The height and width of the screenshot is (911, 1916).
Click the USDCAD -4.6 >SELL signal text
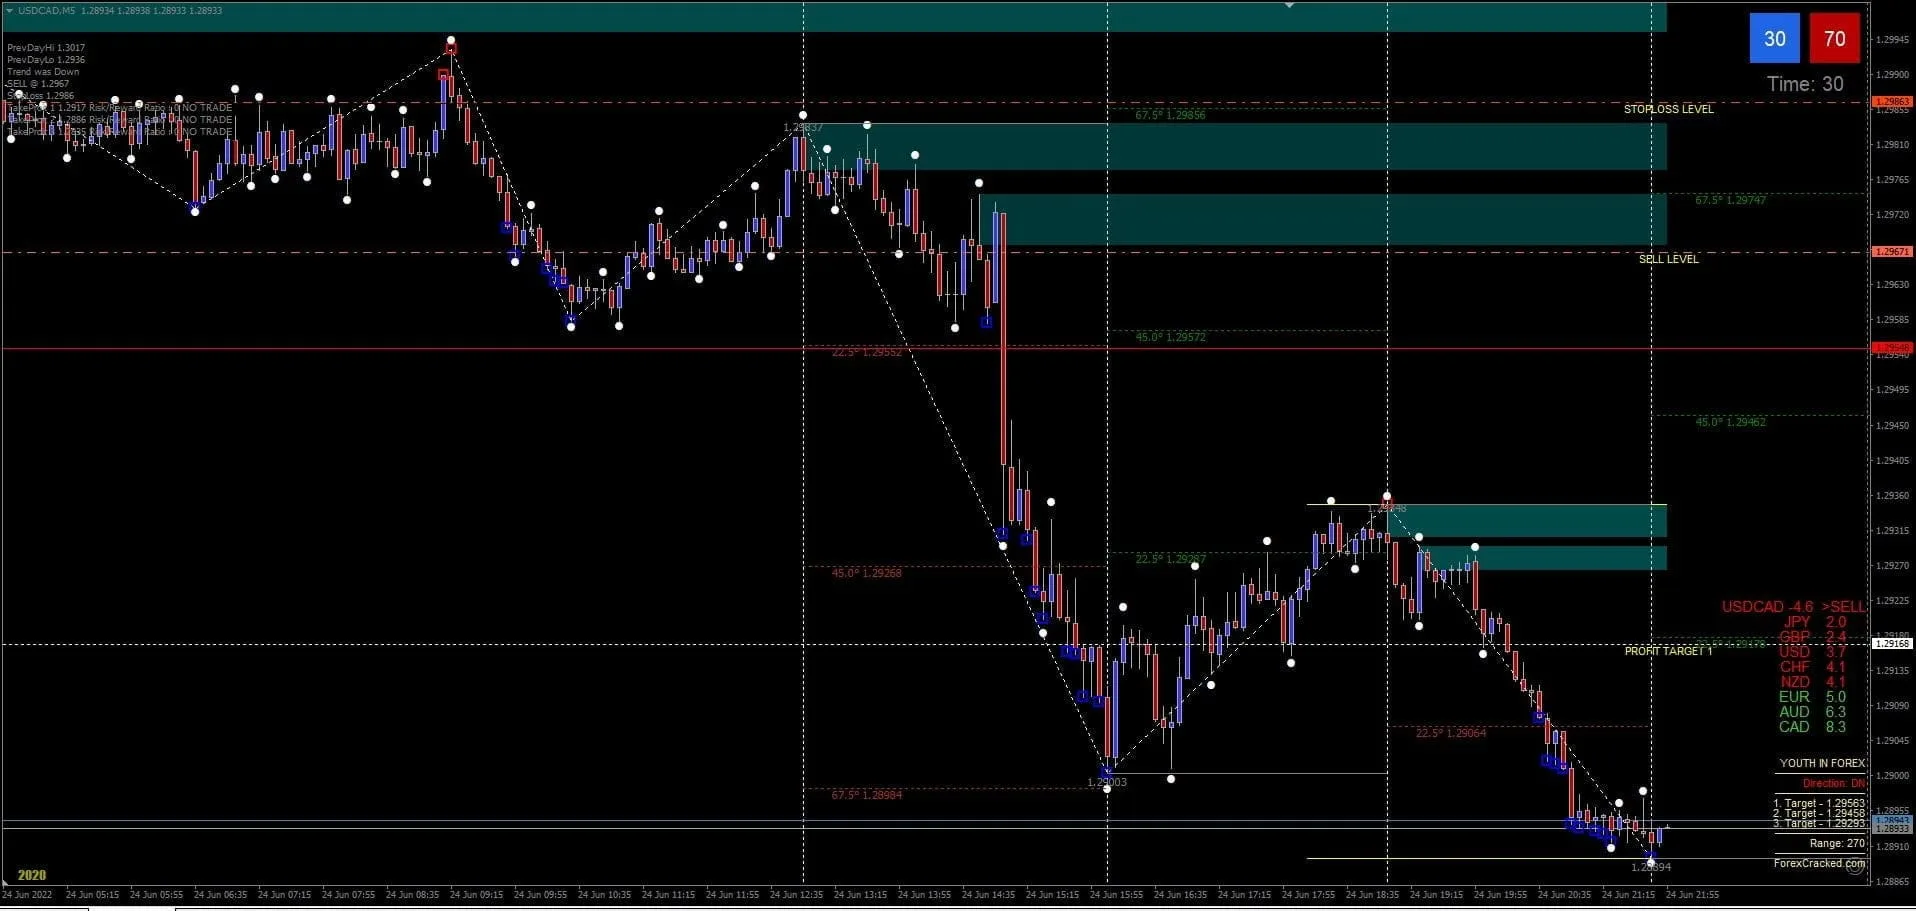point(1792,607)
